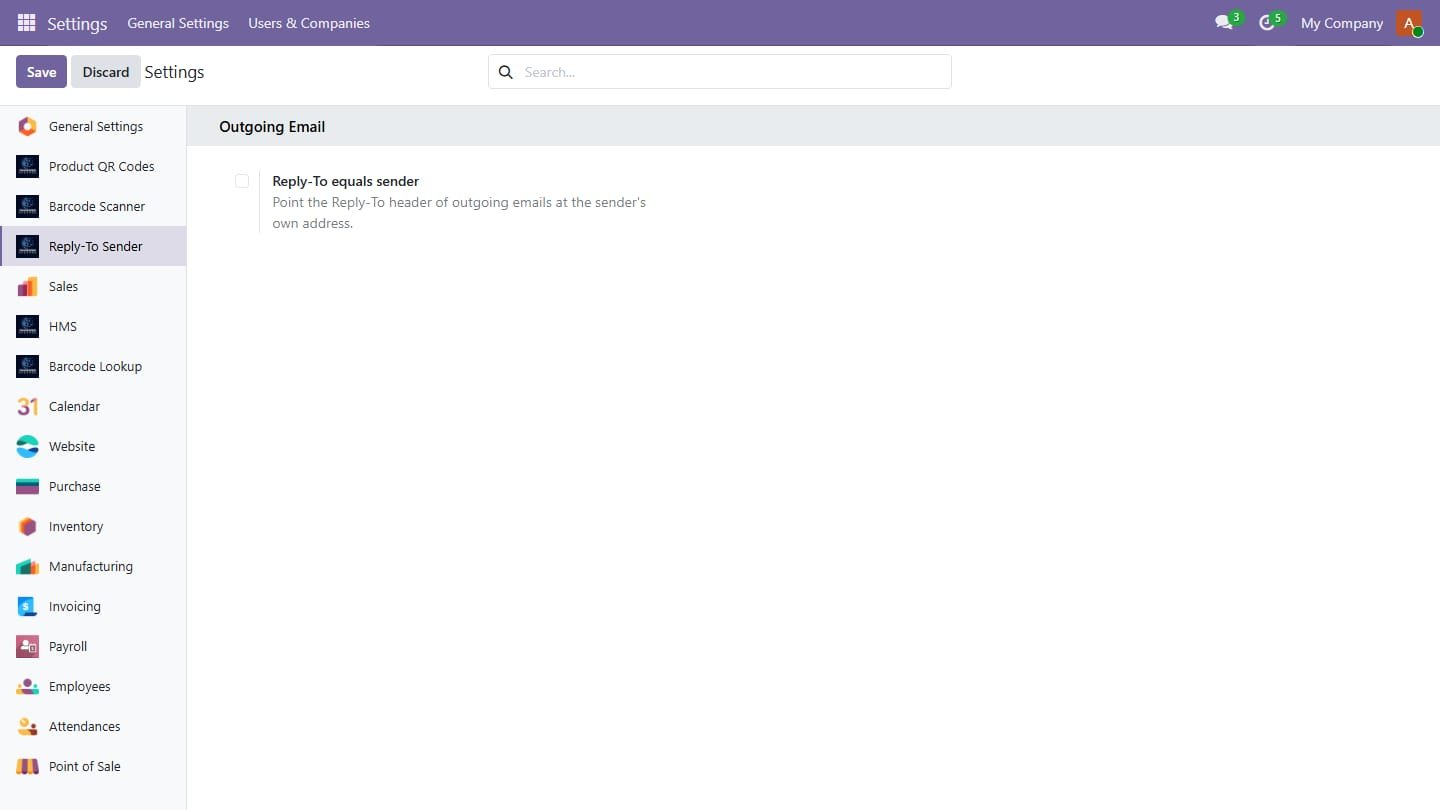This screenshot has height=810, width=1440.
Task: Open the conversations chat bubble icon
Action: coord(1224,23)
